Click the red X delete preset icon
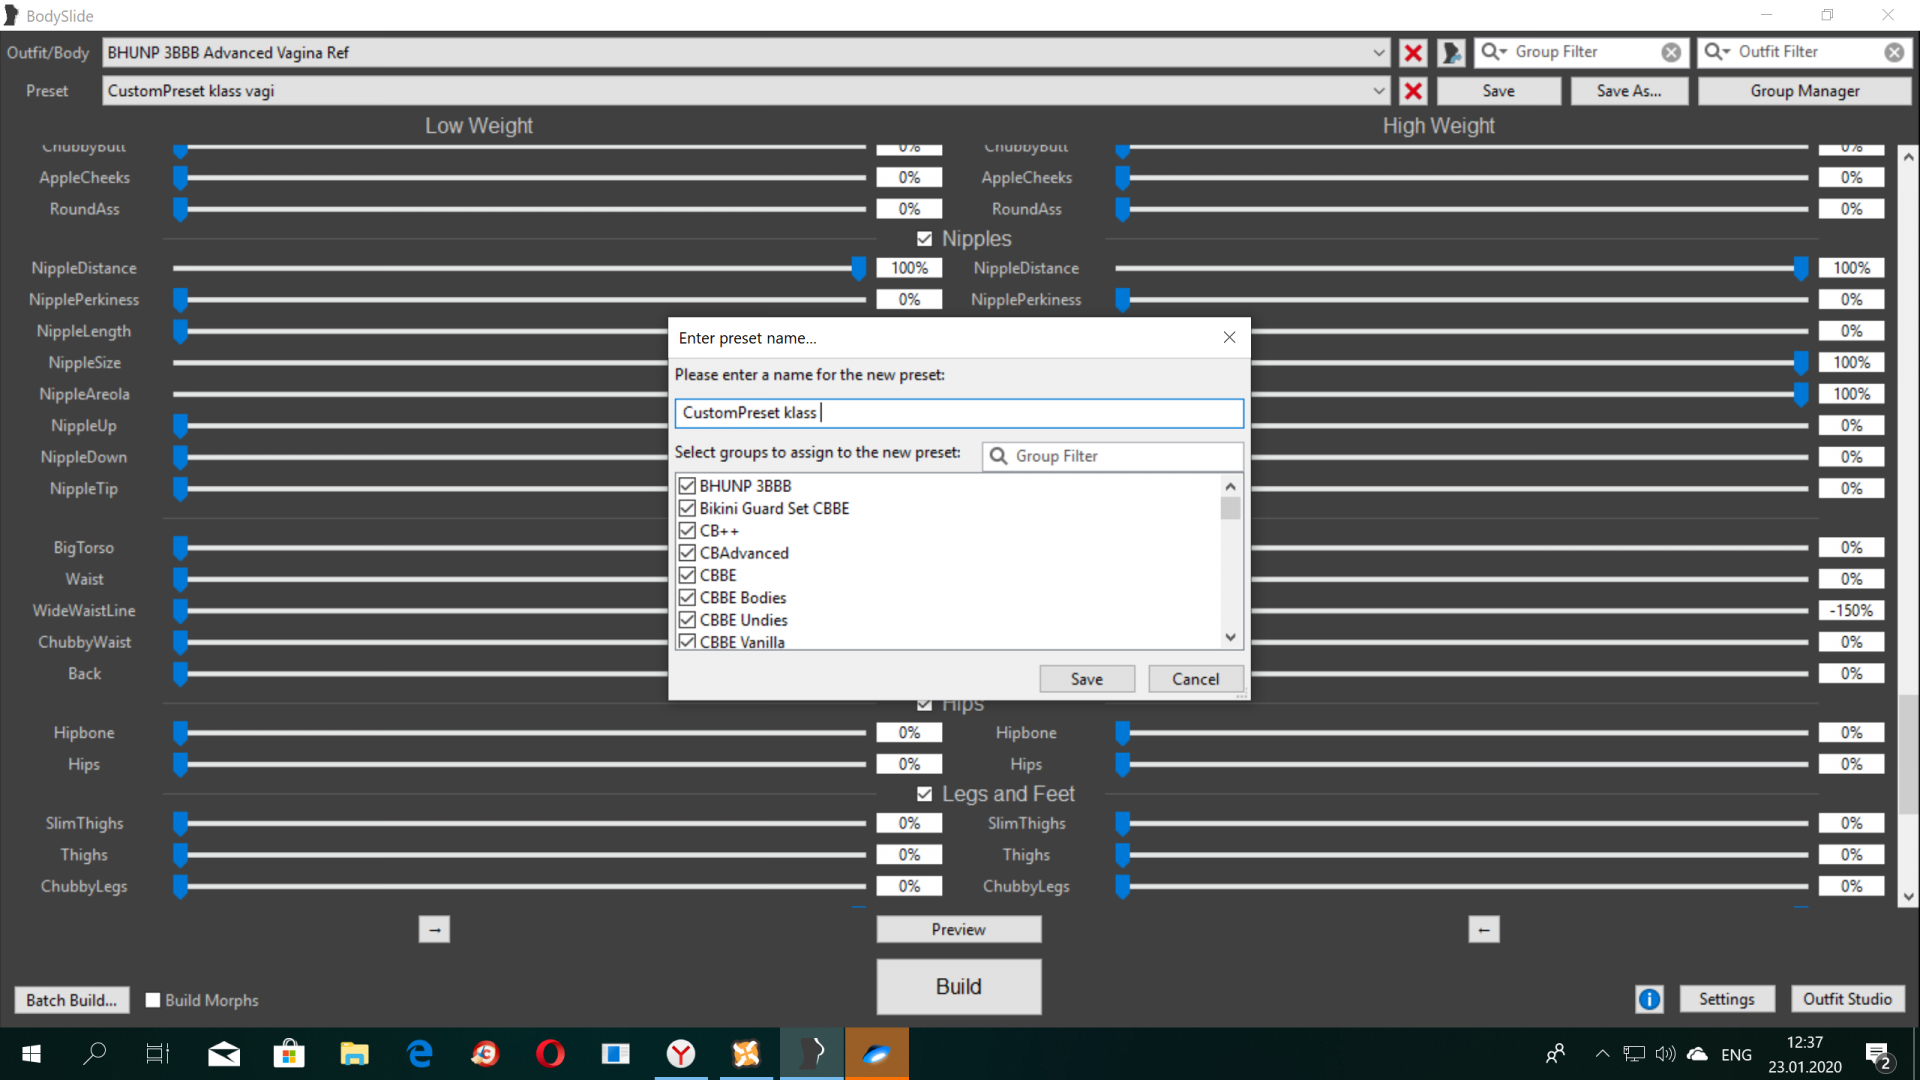The image size is (1920, 1080). tap(1413, 91)
